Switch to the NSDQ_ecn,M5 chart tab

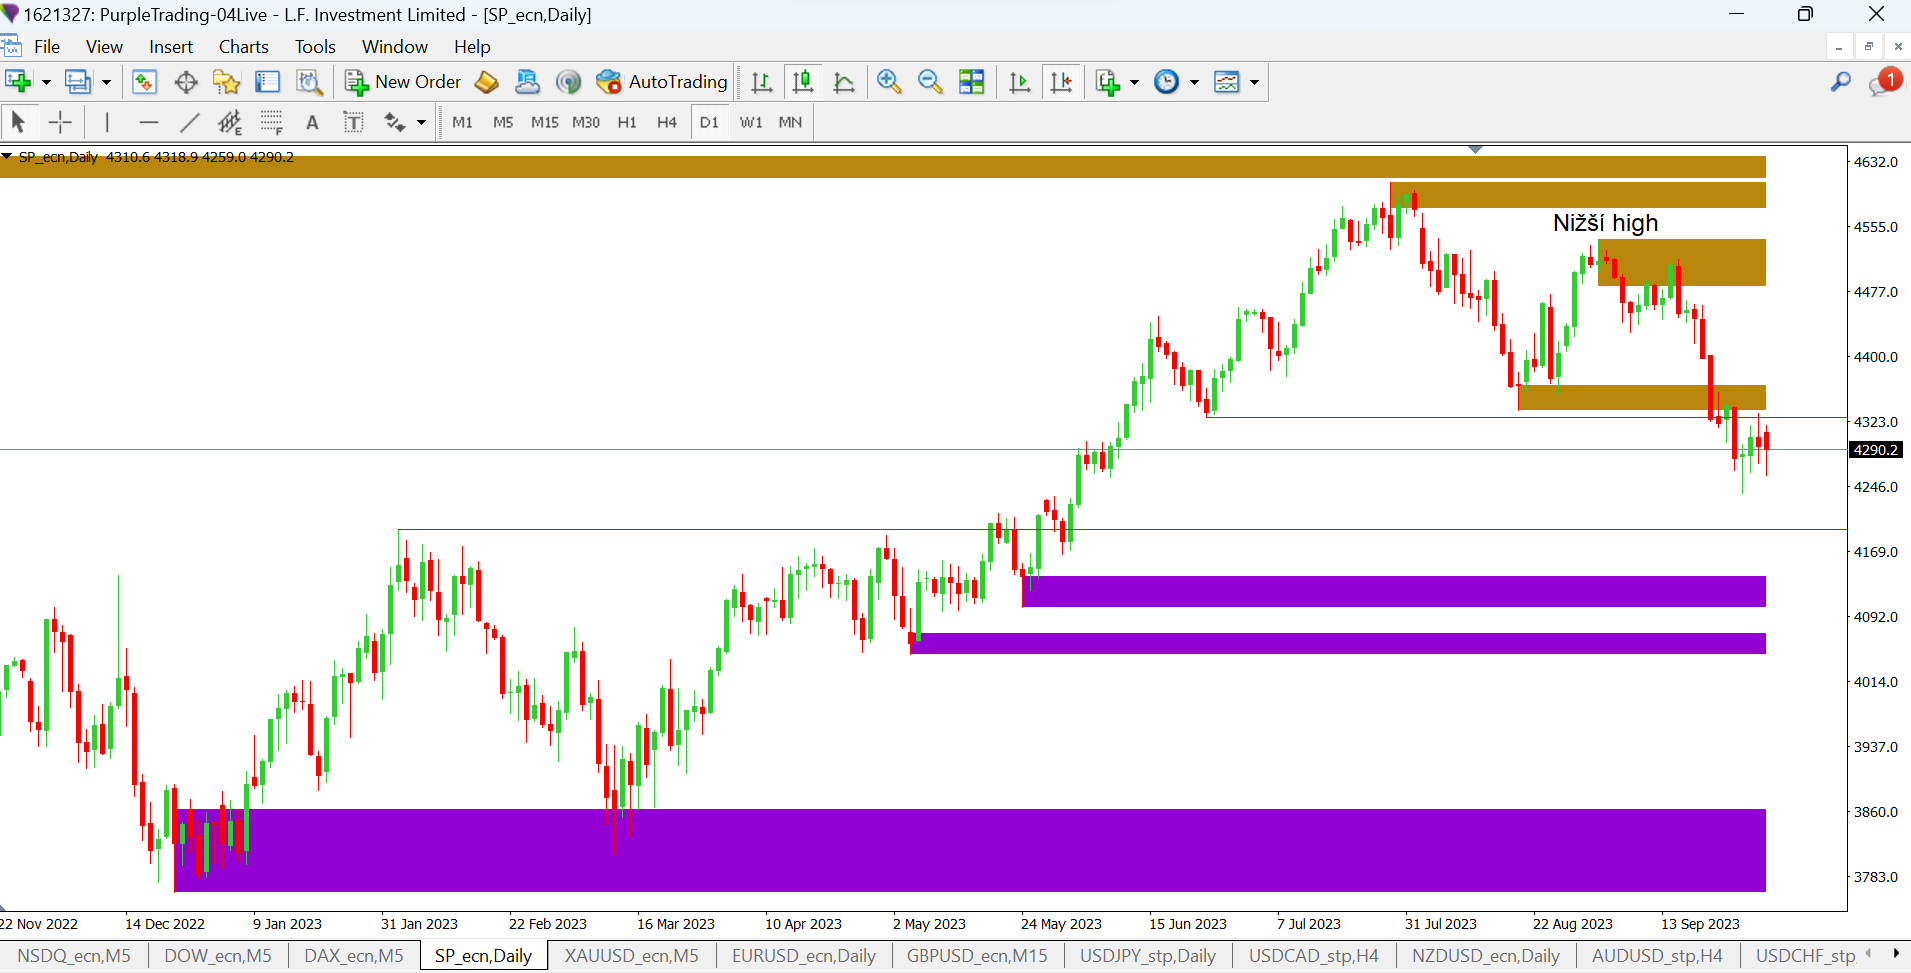tap(74, 956)
